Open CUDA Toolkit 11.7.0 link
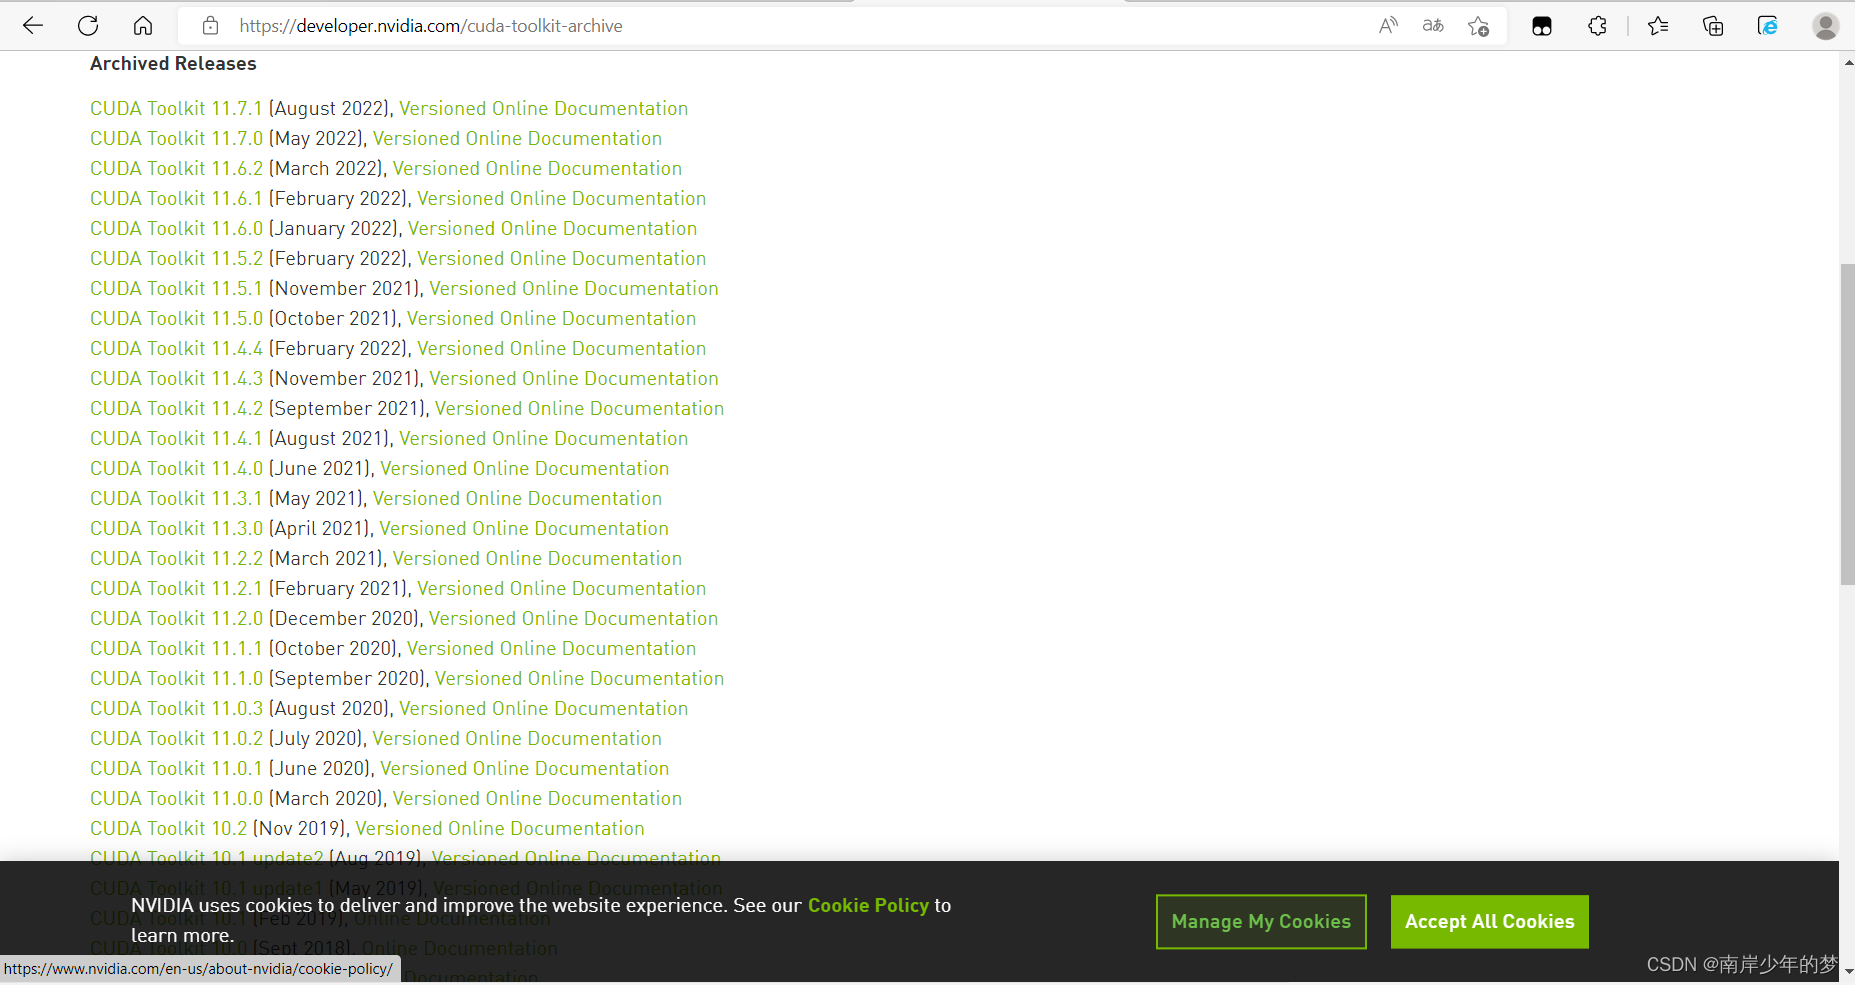 point(176,138)
